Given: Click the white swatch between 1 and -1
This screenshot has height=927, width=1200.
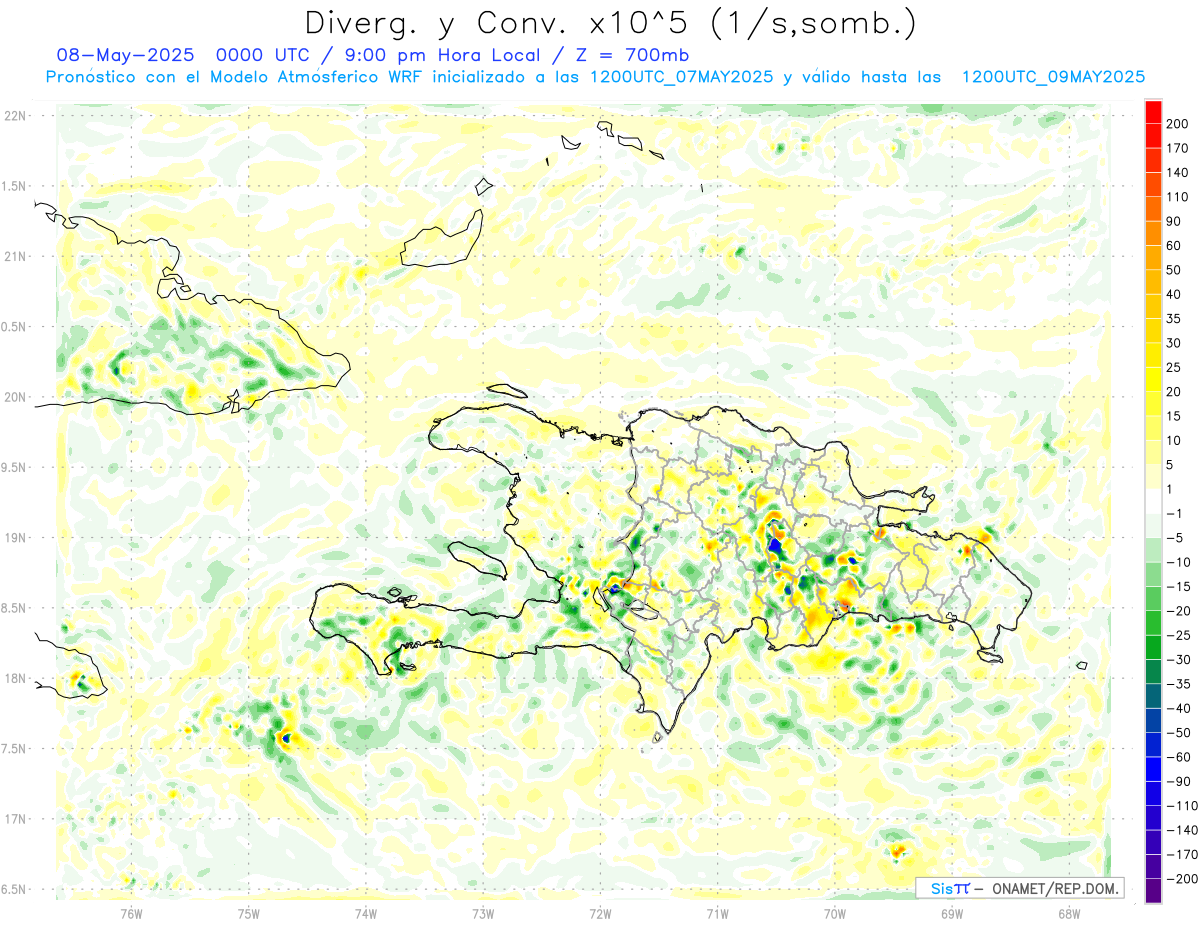Looking at the screenshot, I should [1153, 502].
